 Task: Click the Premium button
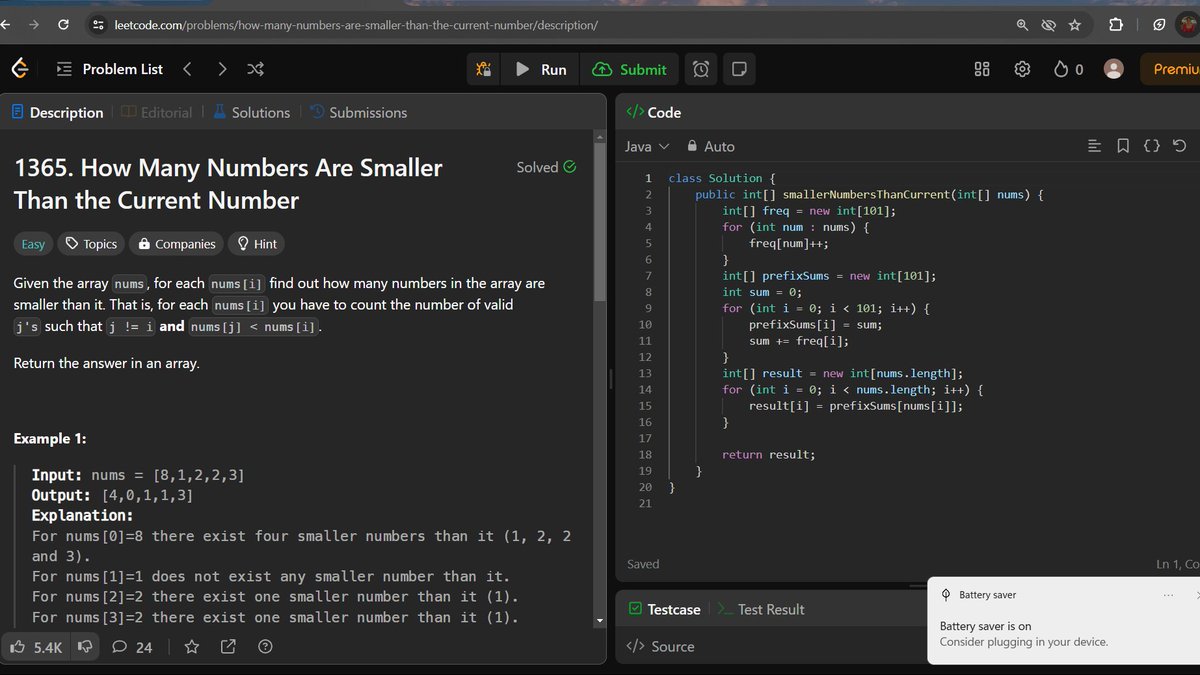coord(1170,69)
